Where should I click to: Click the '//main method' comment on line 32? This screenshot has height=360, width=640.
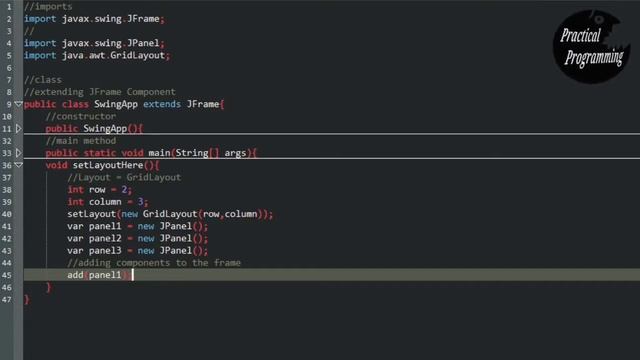81,141
